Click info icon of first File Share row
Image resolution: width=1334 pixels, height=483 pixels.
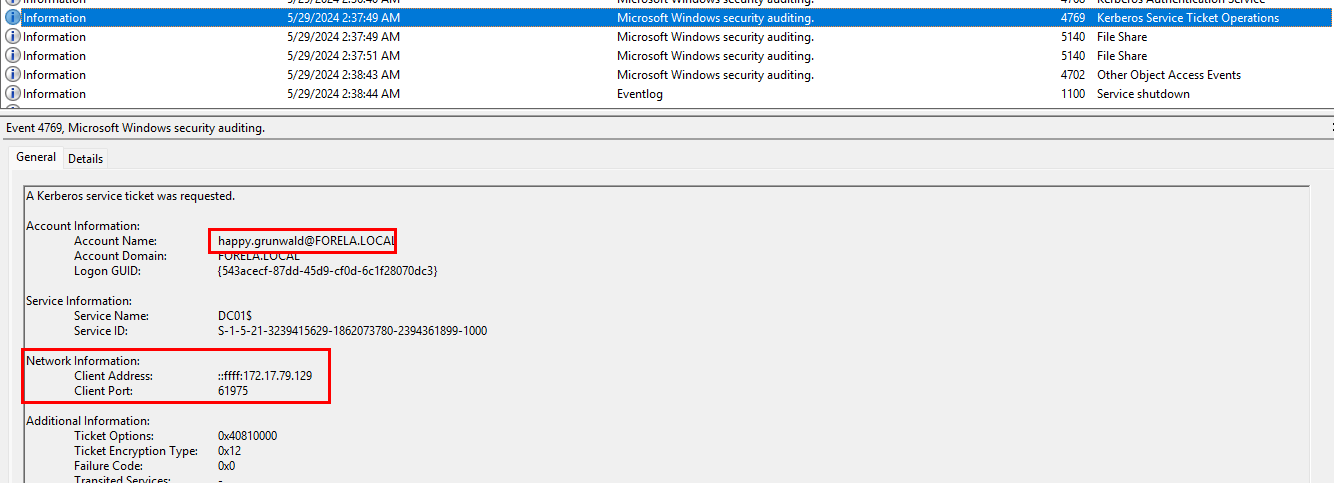(x=13, y=37)
